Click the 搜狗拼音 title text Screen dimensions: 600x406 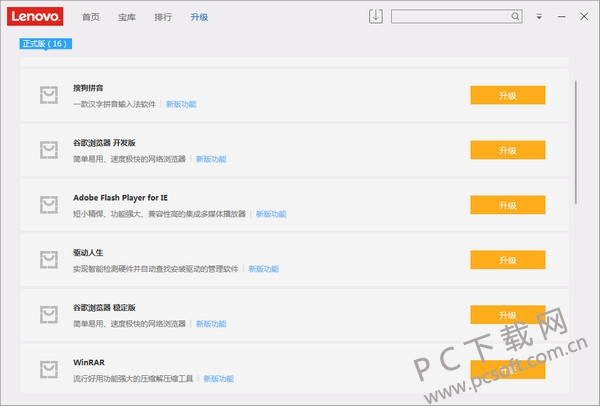pos(88,88)
